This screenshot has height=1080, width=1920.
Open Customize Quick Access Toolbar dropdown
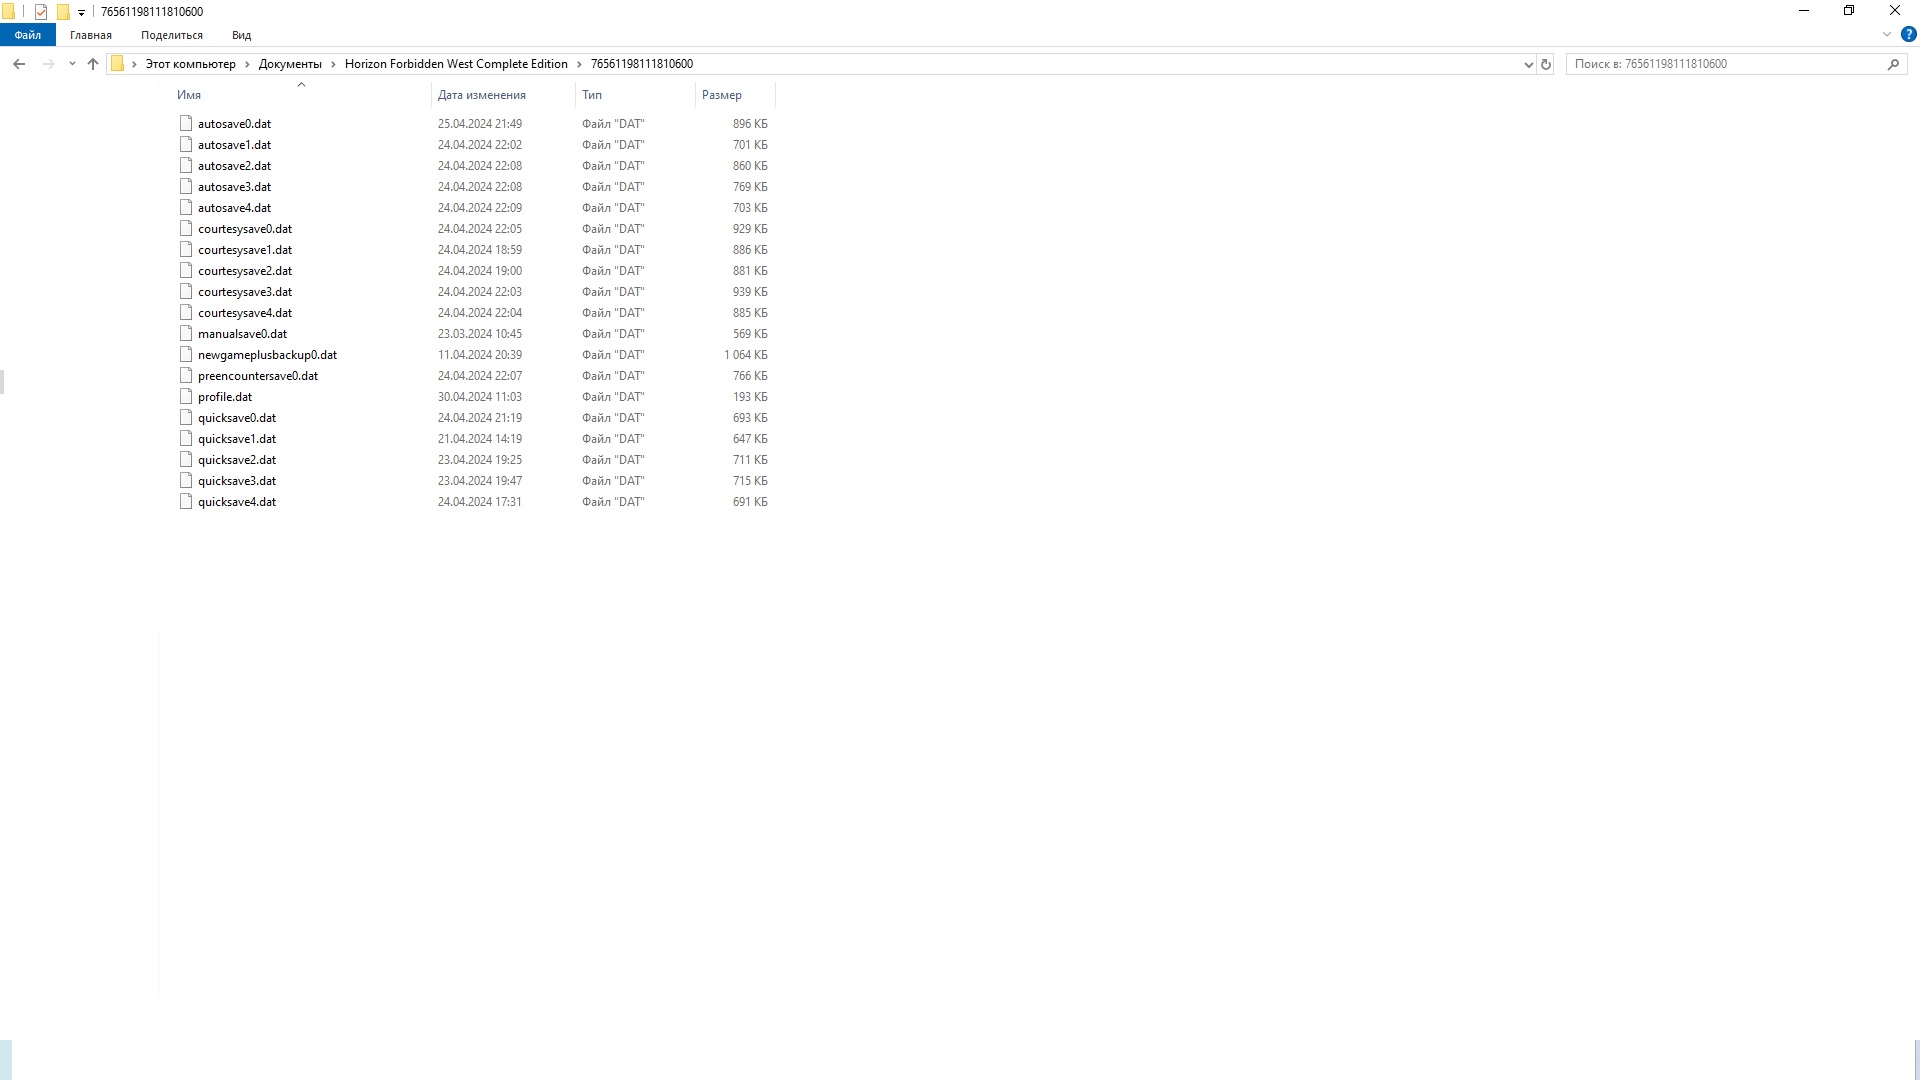[x=81, y=13]
